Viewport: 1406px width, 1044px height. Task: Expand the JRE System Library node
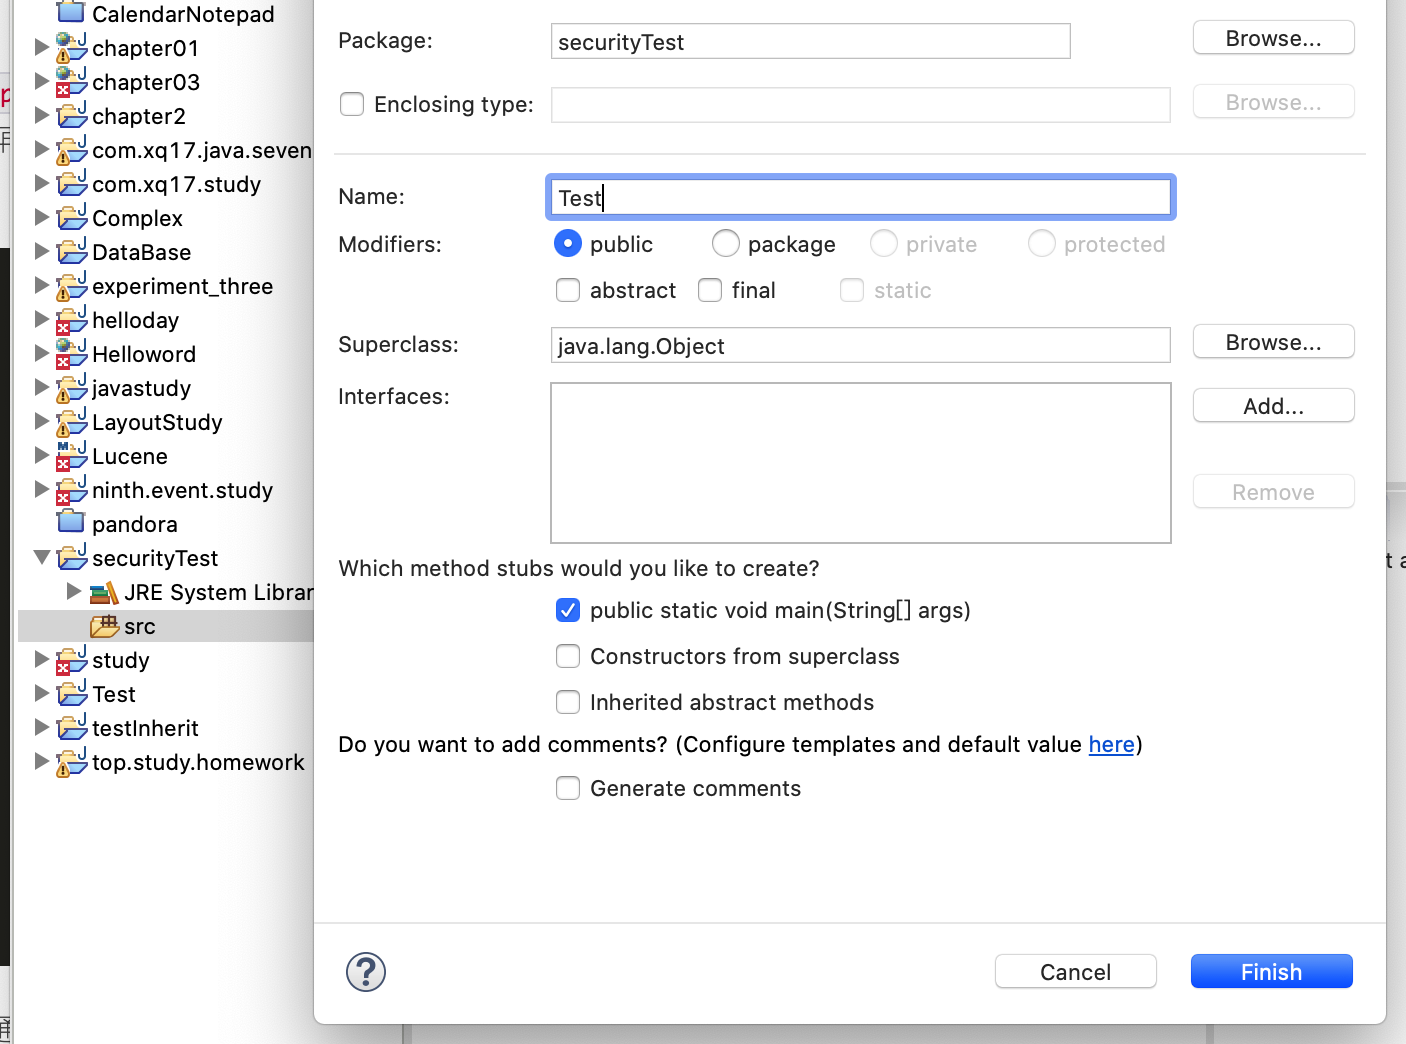pos(73,591)
